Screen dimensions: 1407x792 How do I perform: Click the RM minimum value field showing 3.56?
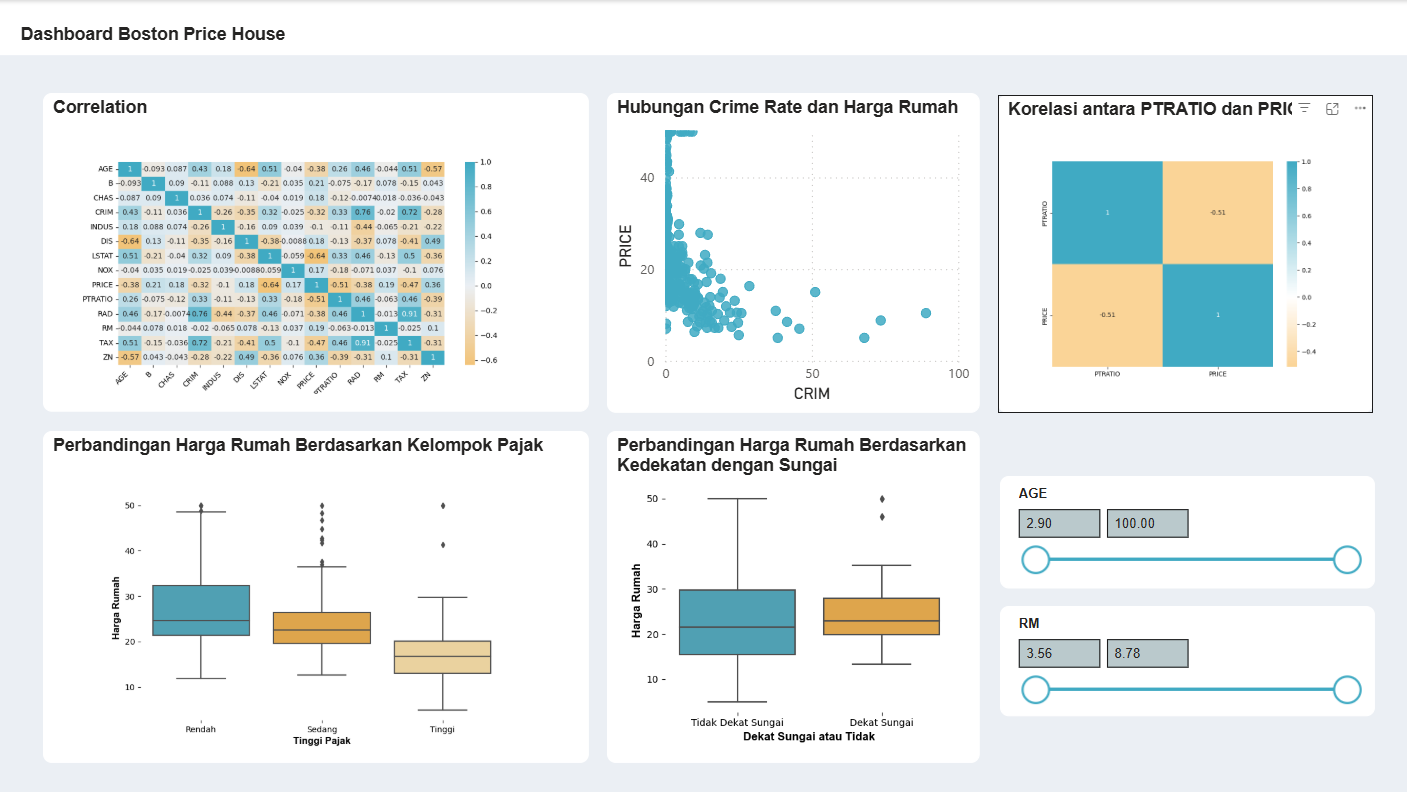pos(1058,652)
